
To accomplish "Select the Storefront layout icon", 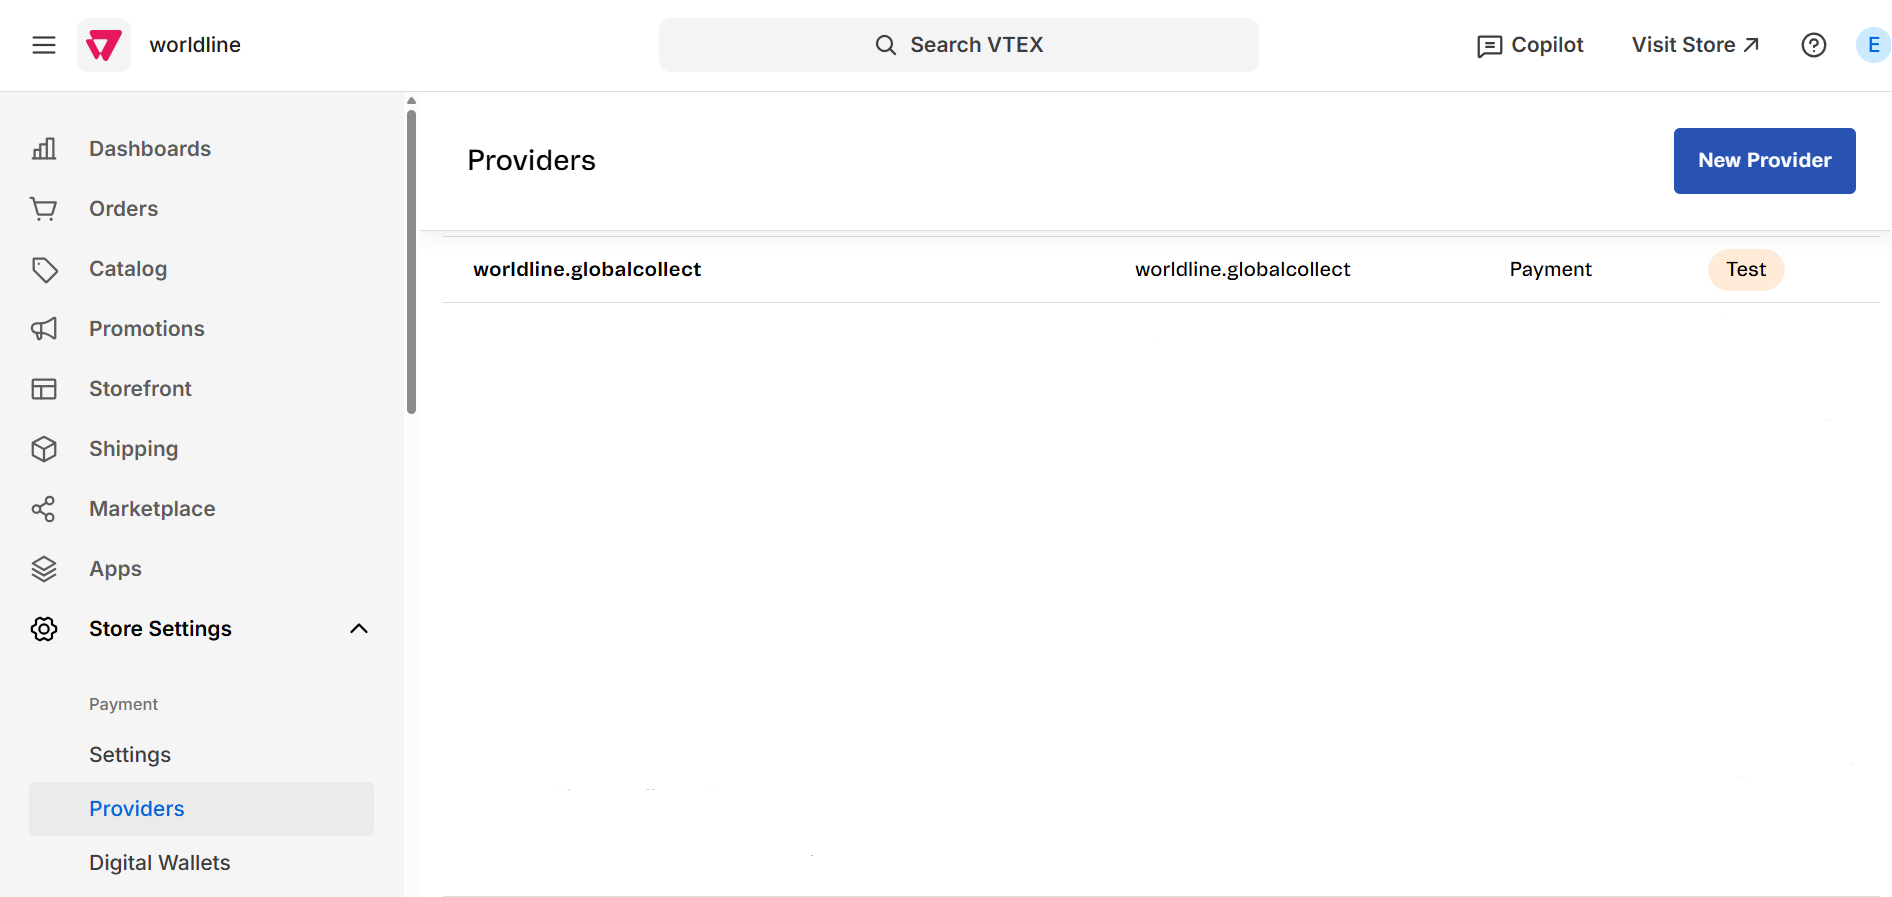I will click(x=44, y=388).
